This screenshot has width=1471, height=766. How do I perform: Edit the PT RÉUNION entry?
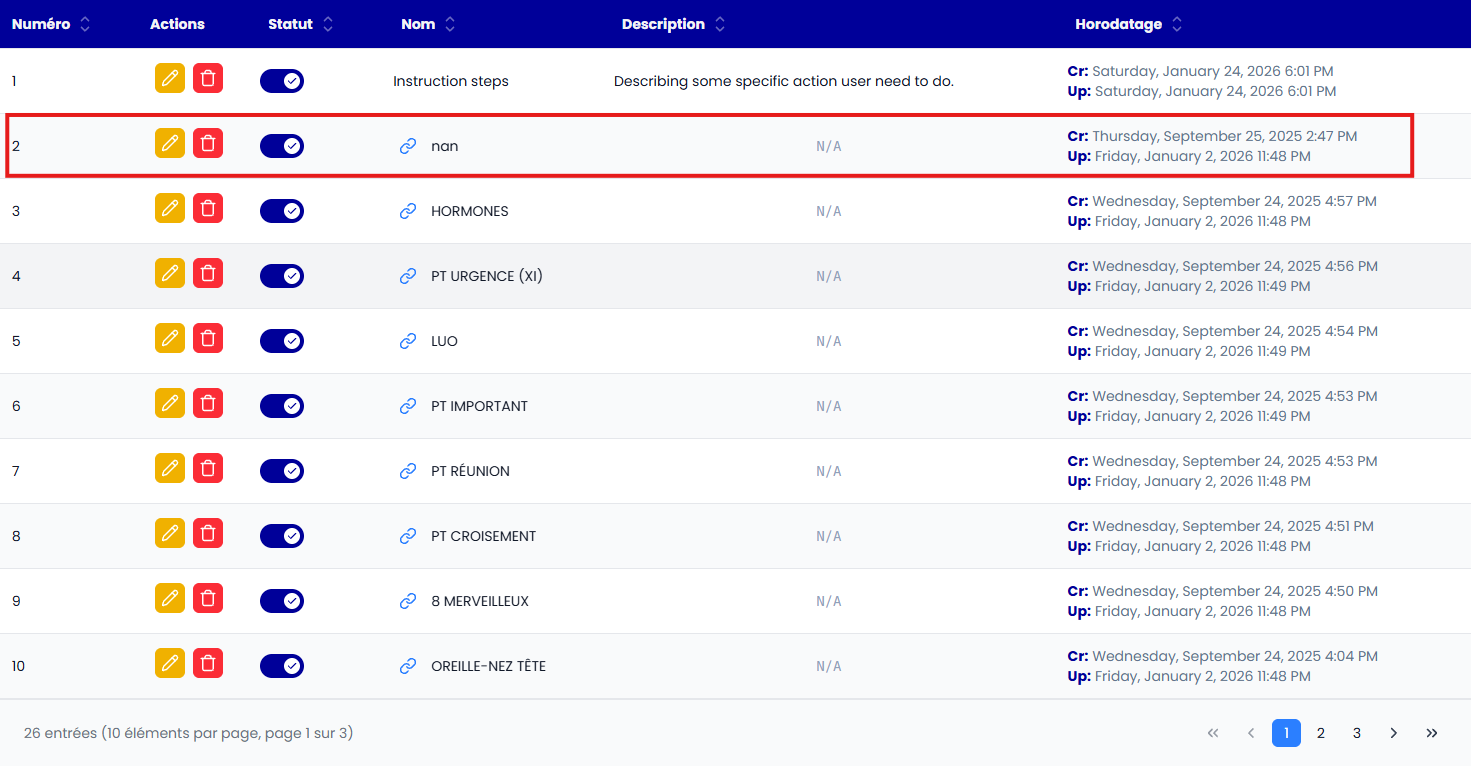169,467
